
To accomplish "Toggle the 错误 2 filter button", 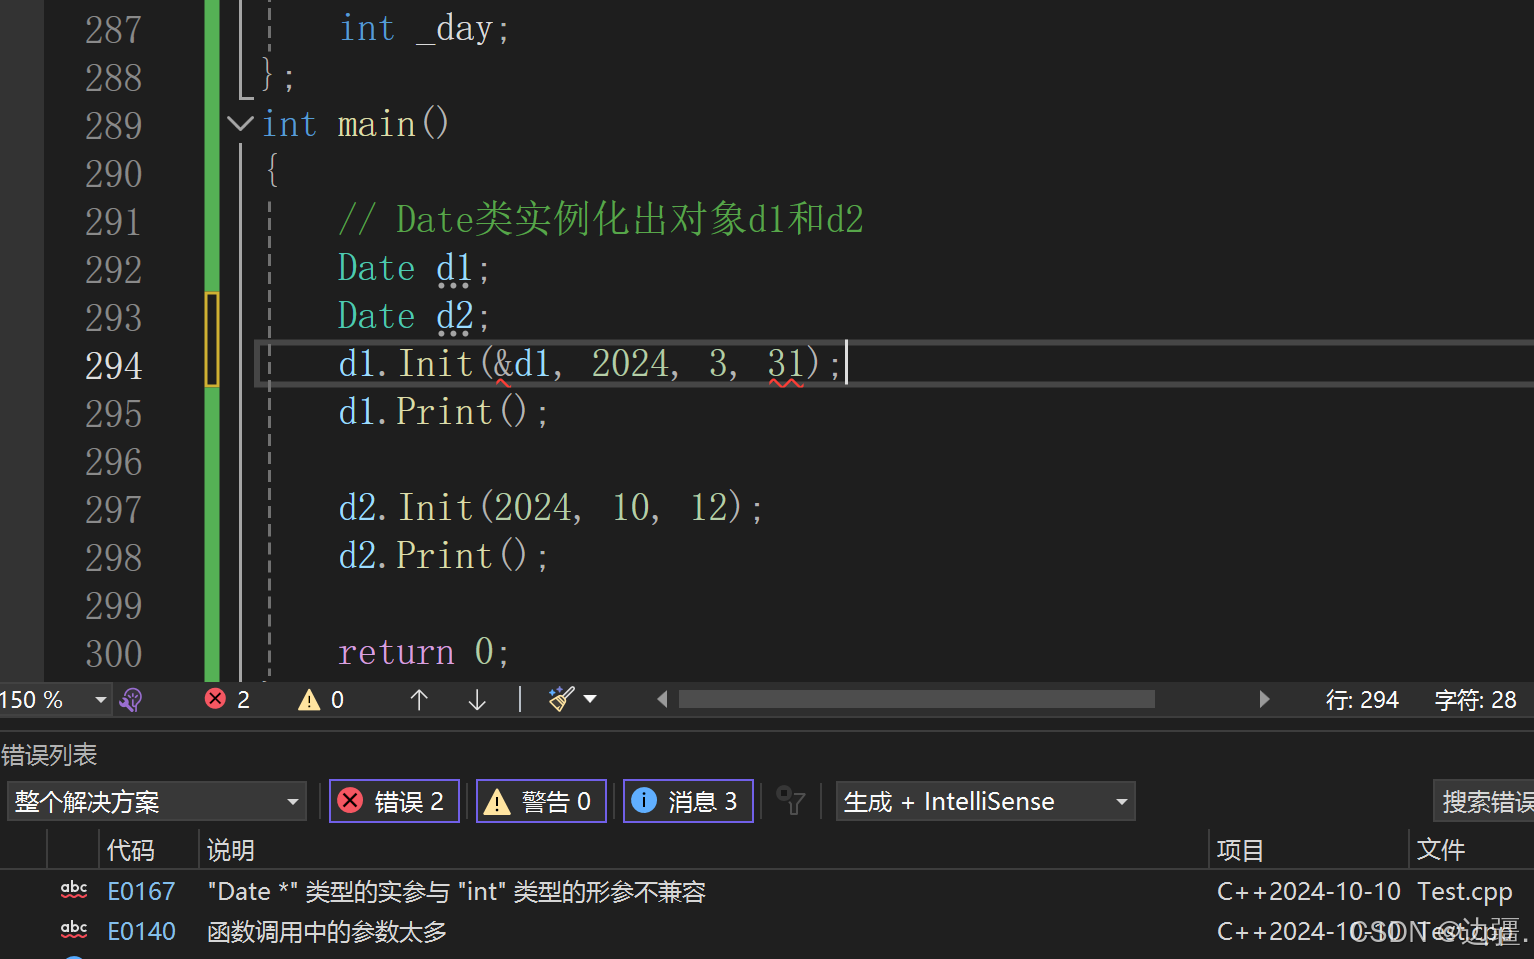I will (394, 801).
